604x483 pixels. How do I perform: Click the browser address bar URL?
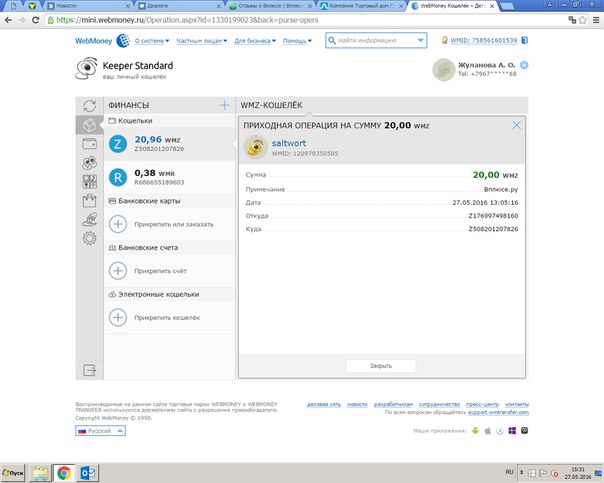coord(188,20)
